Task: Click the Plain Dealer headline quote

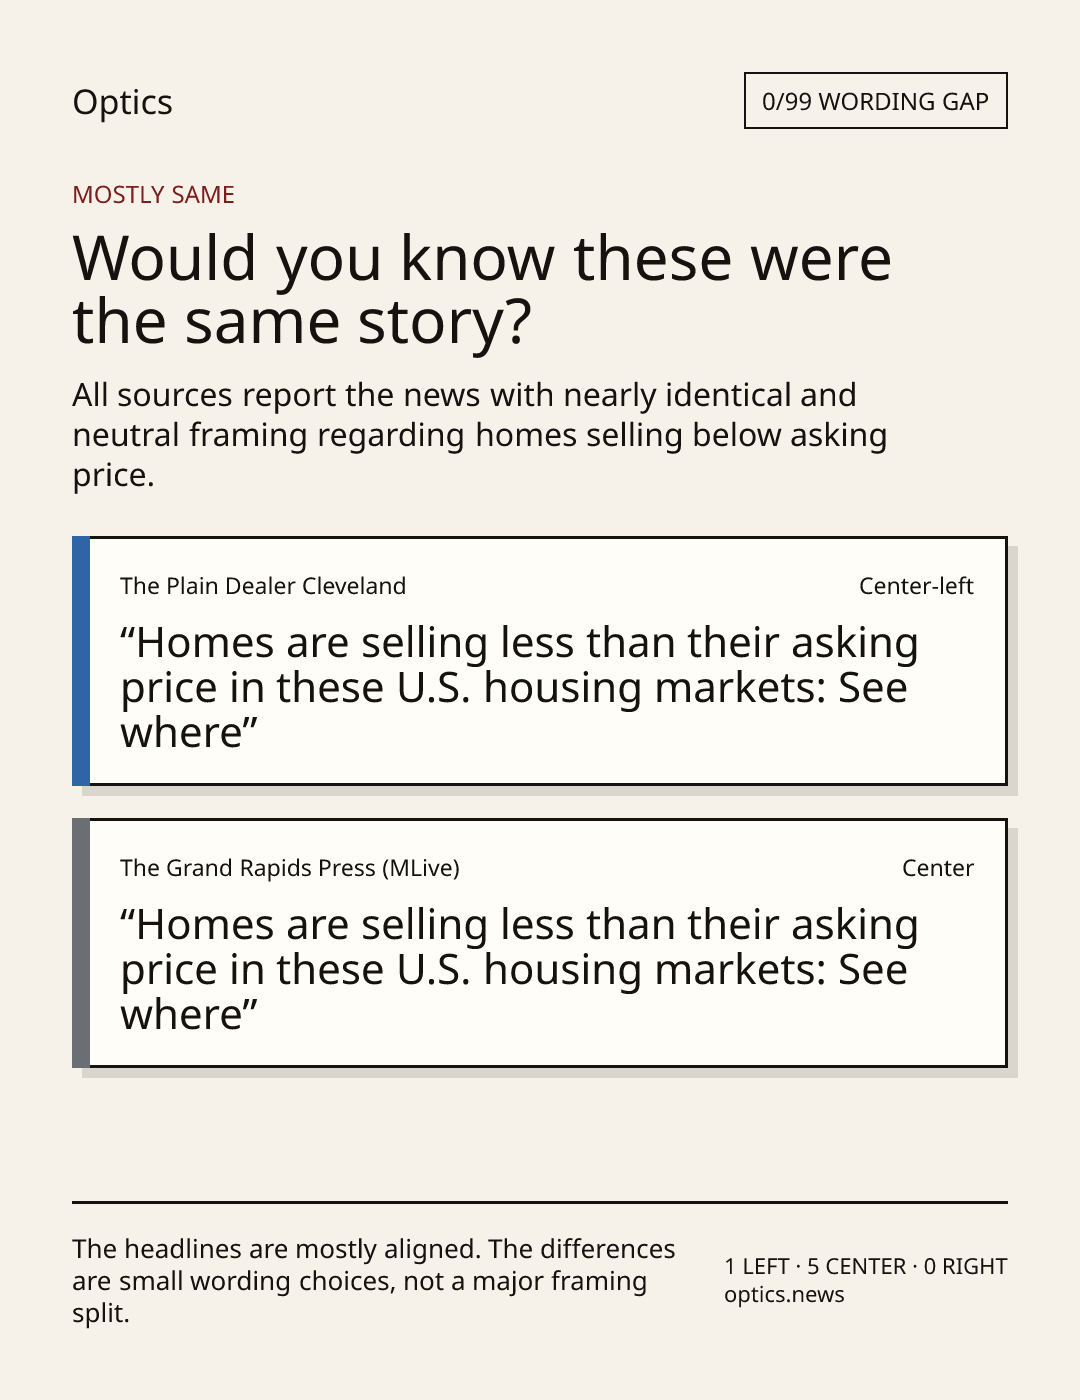Action: pyautogui.click(x=519, y=688)
